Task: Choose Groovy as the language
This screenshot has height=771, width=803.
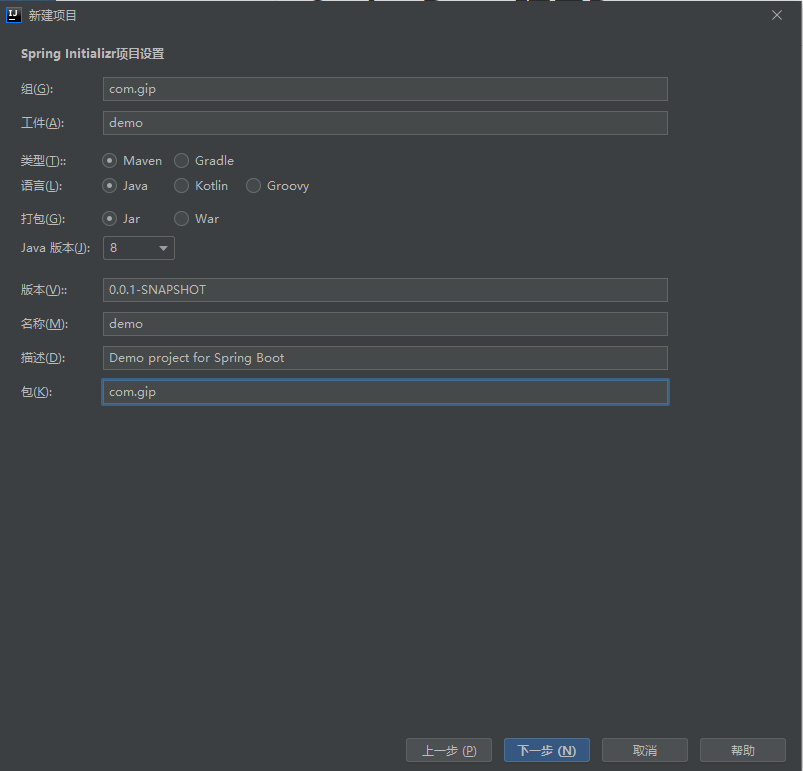Action: (x=254, y=185)
